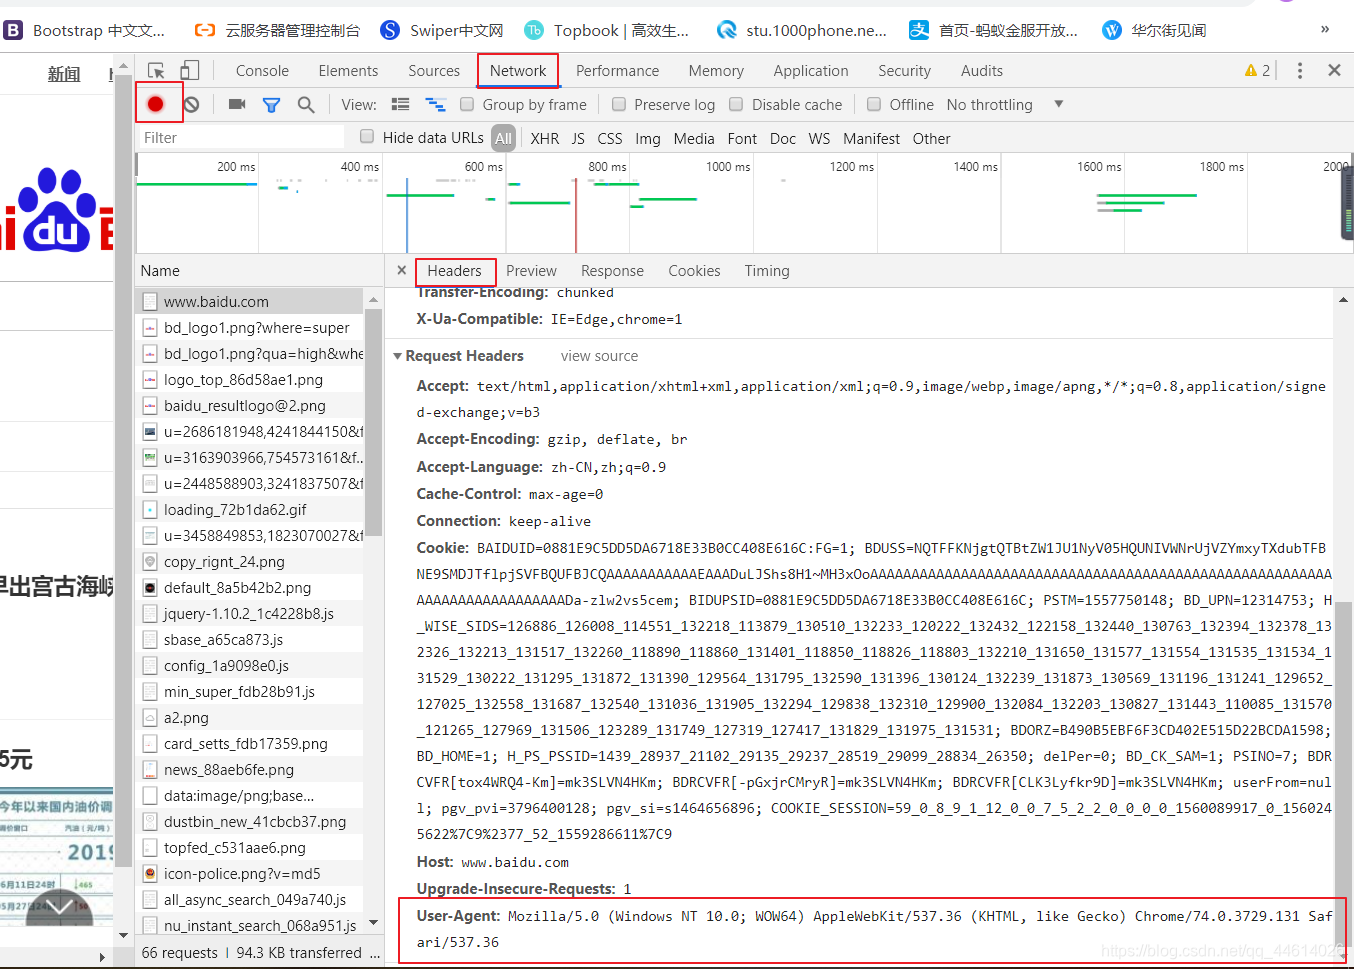Filter requests by Img type
Image resolution: width=1354 pixels, height=969 pixels.
pyautogui.click(x=648, y=138)
